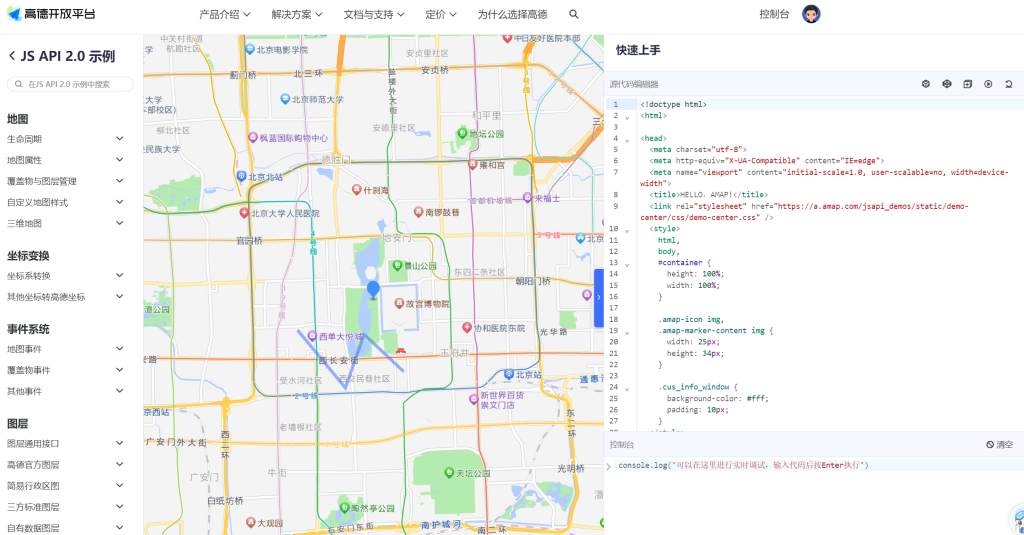1024x535 pixels.
Task: Click the 新世界百货崇文门店 POI icon
Action: [474, 399]
